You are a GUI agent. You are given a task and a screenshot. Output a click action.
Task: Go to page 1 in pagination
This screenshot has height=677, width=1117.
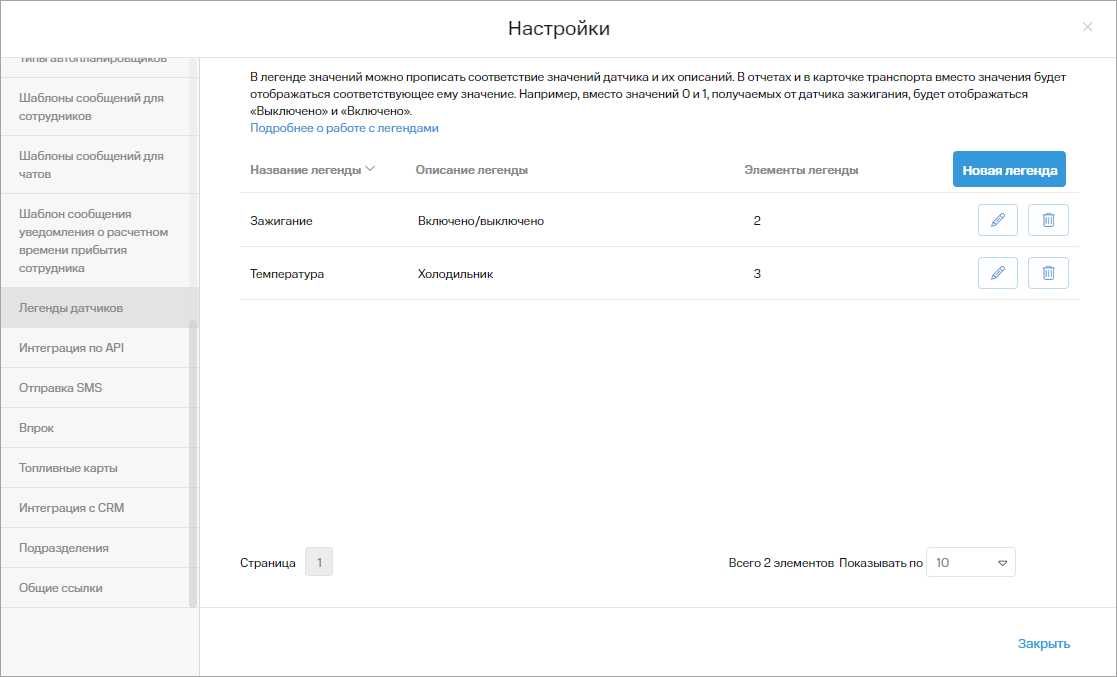pyautogui.click(x=318, y=562)
